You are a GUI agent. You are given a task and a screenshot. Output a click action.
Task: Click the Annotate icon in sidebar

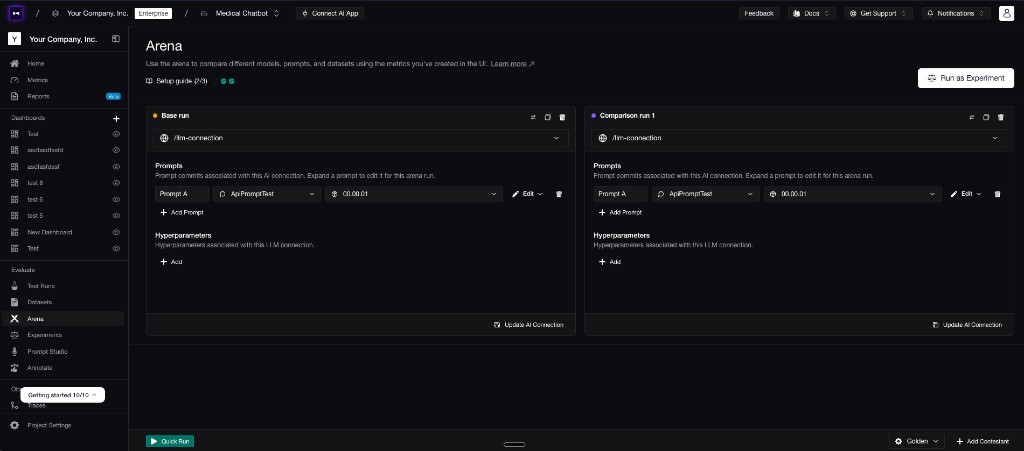[14, 367]
